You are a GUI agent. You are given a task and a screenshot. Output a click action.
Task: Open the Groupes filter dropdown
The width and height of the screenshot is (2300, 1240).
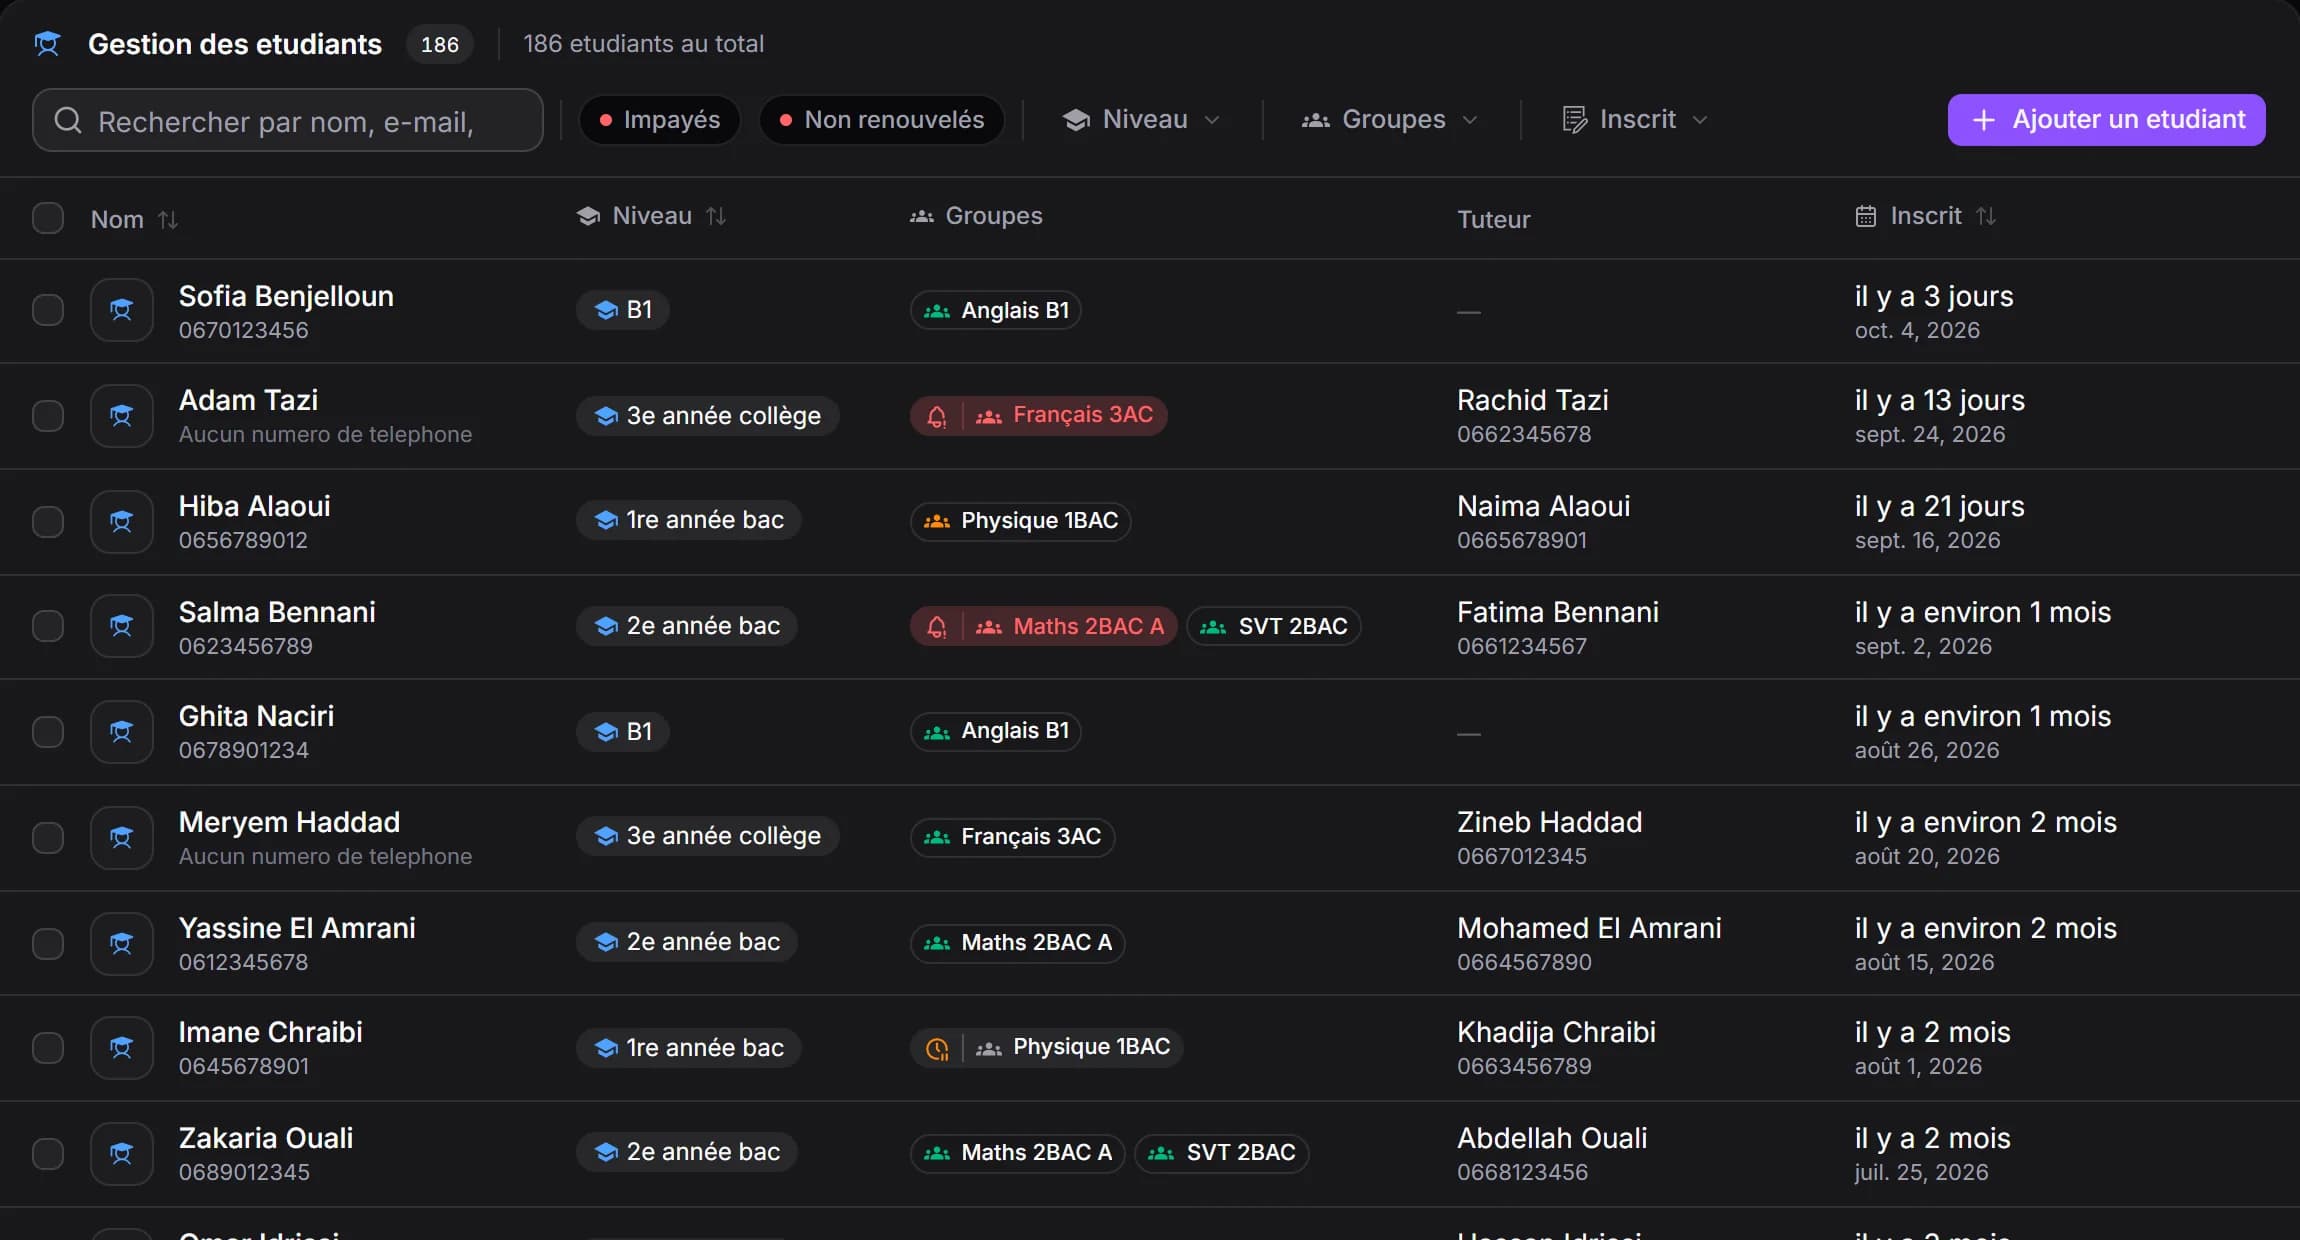tap(1390, 120)
